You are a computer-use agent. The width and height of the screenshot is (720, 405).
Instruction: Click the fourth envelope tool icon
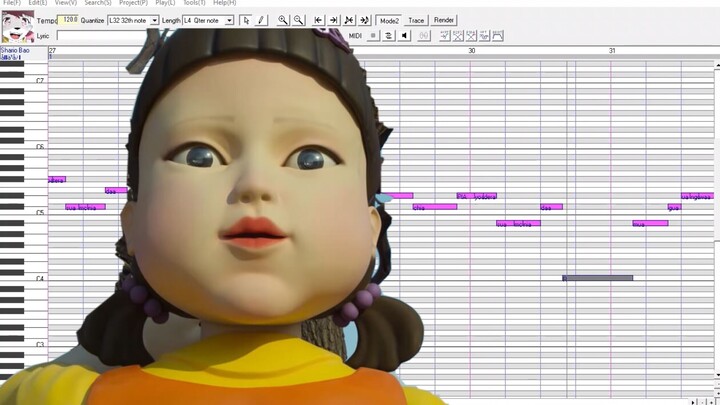[484, 35]
